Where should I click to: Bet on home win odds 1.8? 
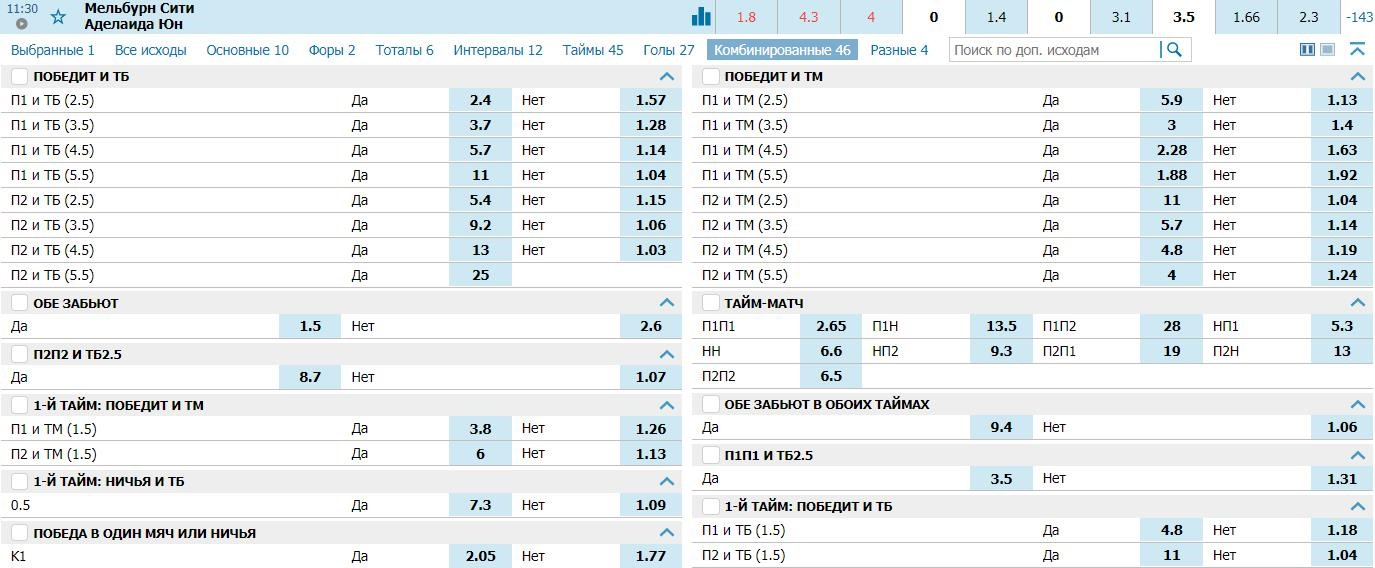746,17
